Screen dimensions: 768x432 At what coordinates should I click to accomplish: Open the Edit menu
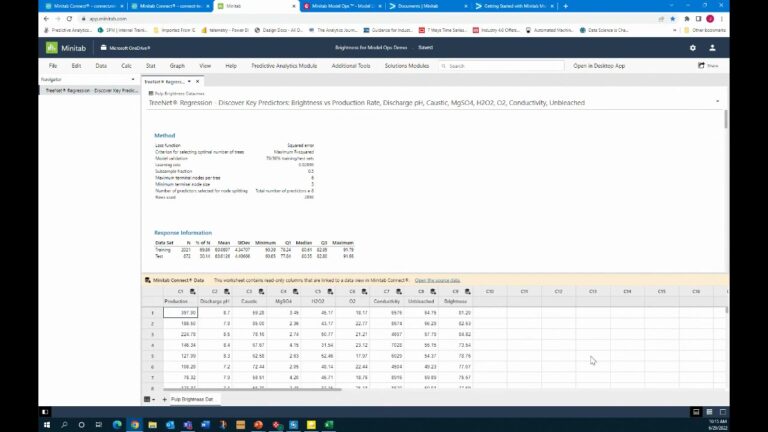76,66
